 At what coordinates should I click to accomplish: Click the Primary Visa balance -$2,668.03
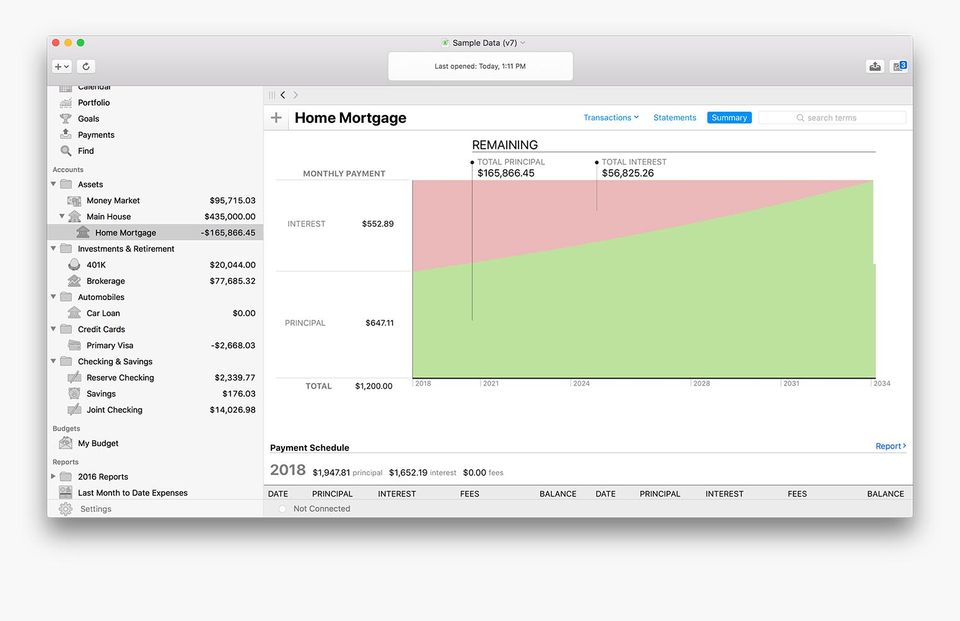pos(233,345)
